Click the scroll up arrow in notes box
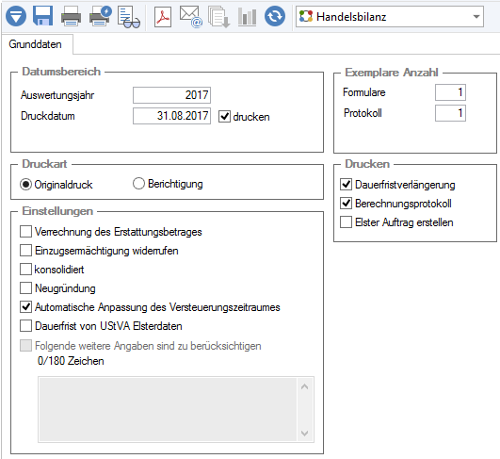Viewport: 500px width, 459px height. [304, 387]
